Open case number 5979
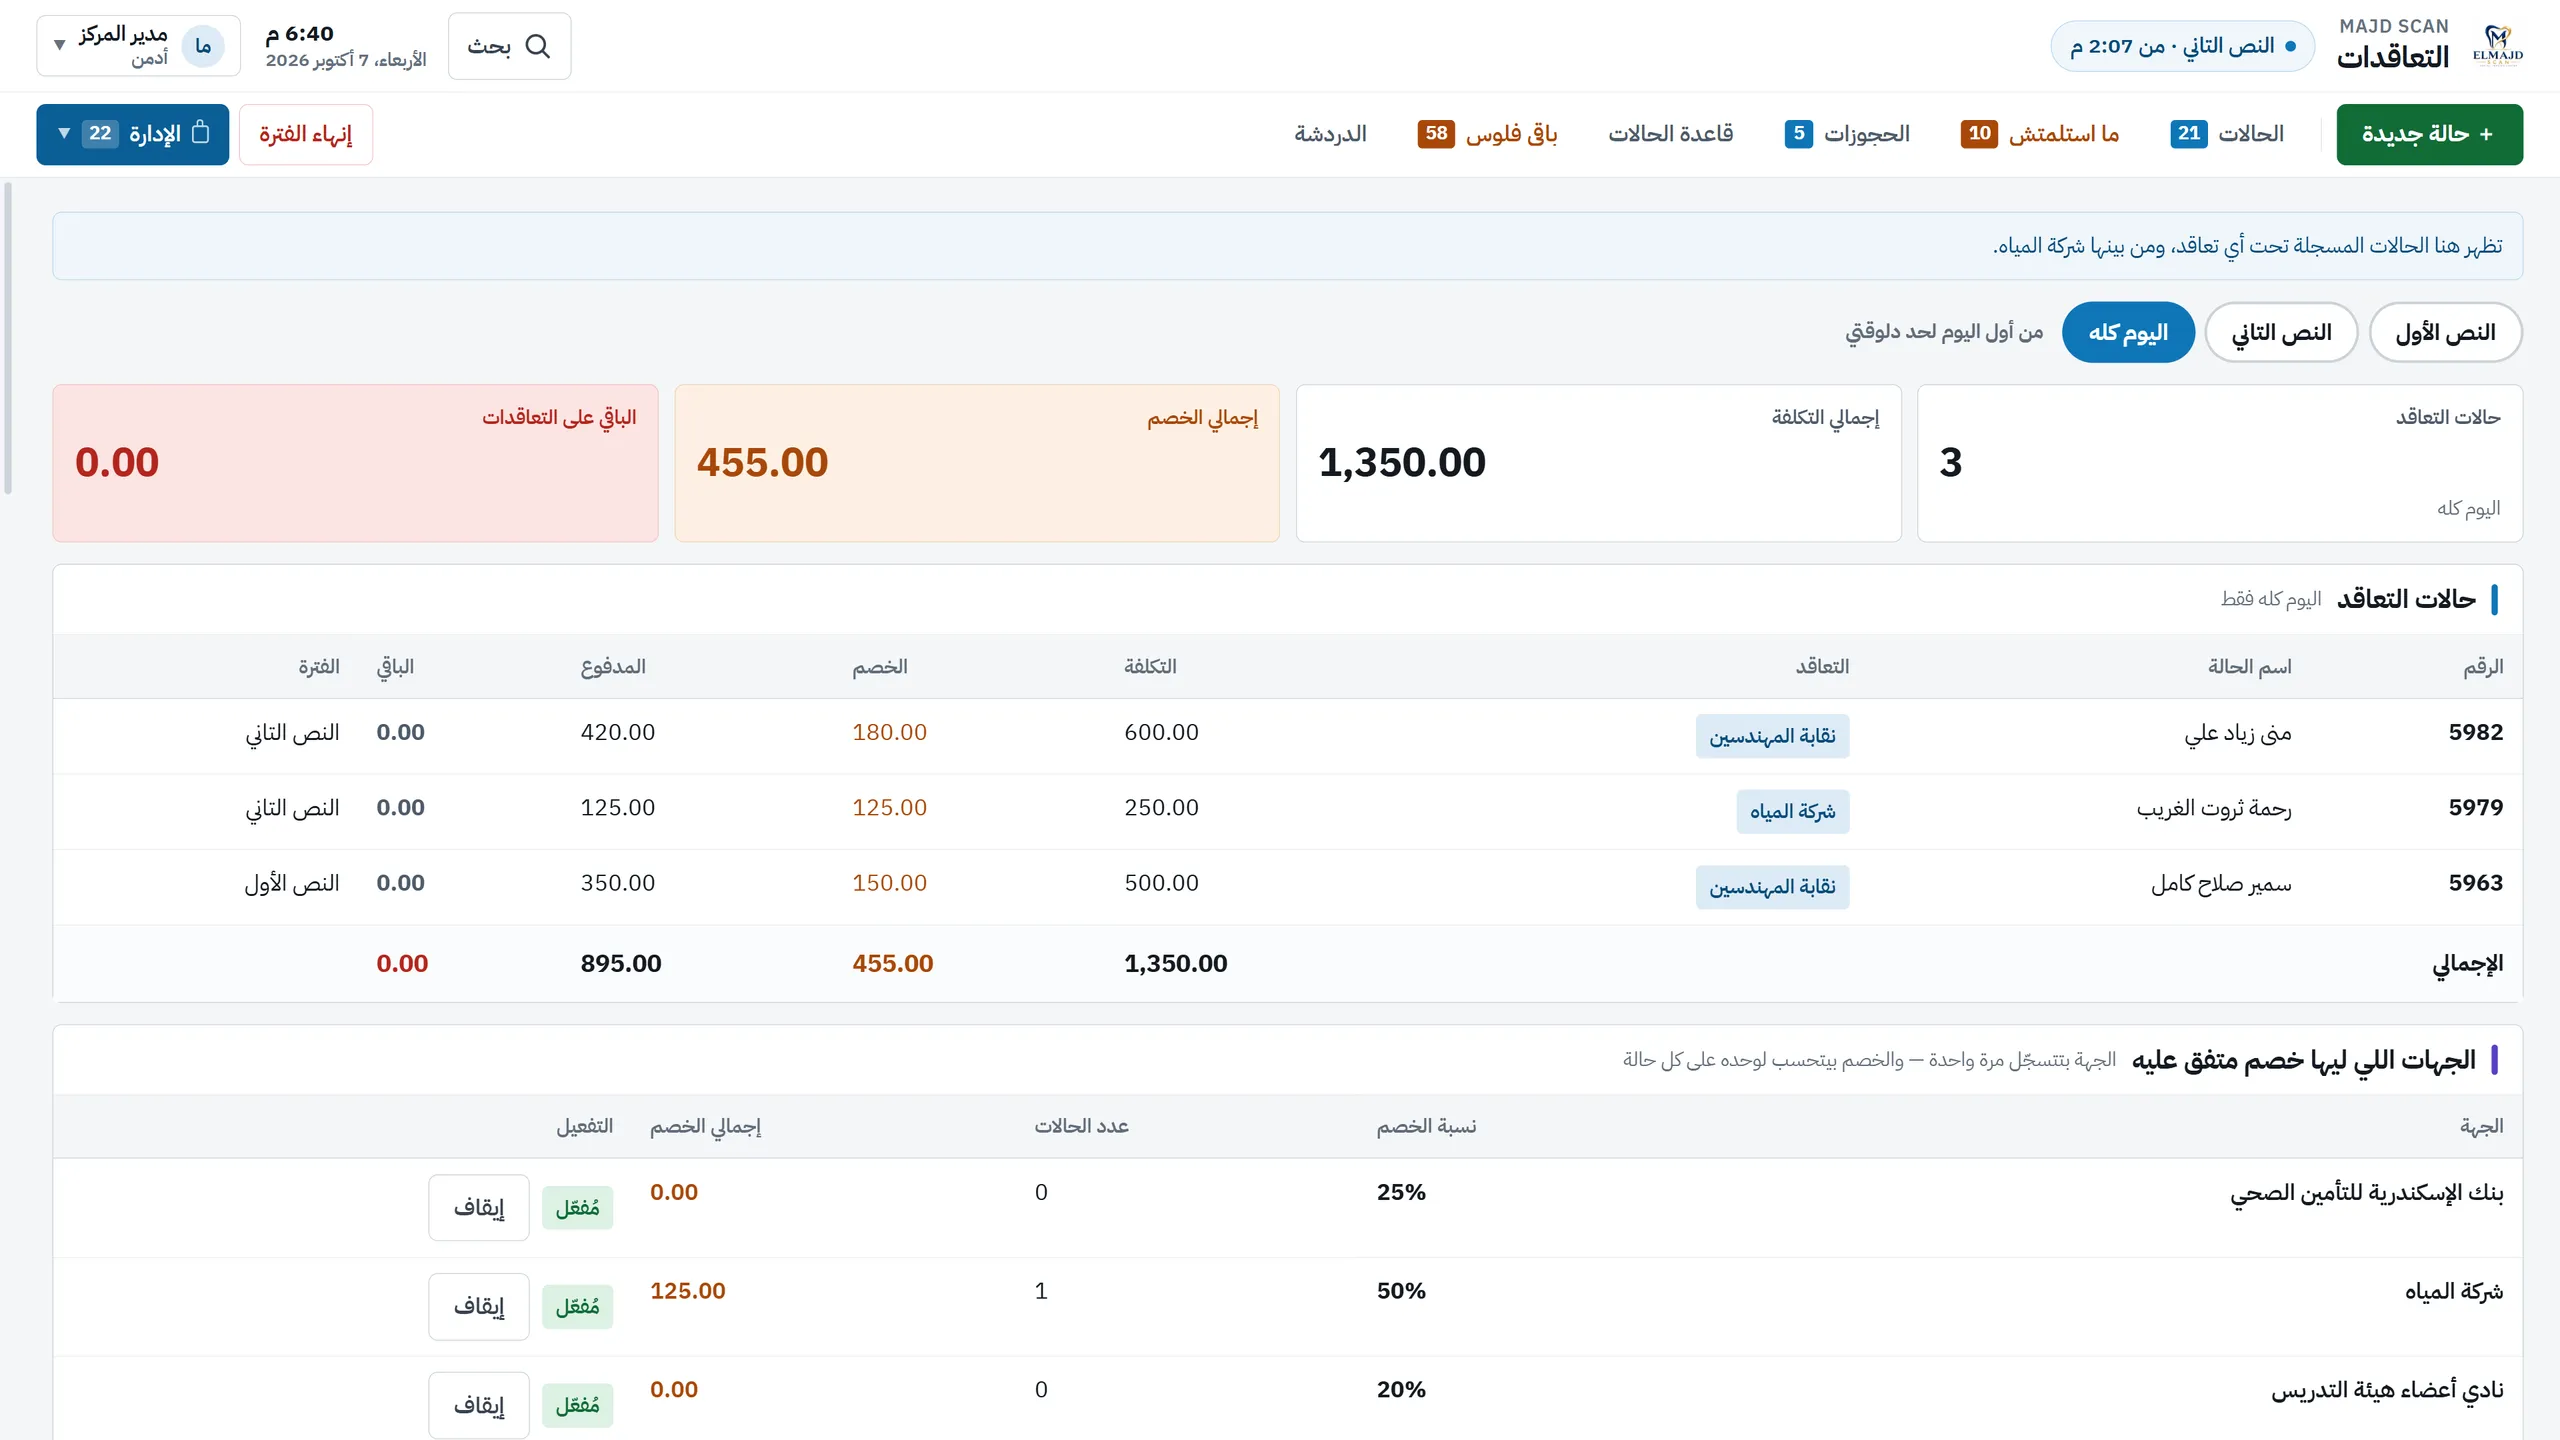 tap(2475, 807)
